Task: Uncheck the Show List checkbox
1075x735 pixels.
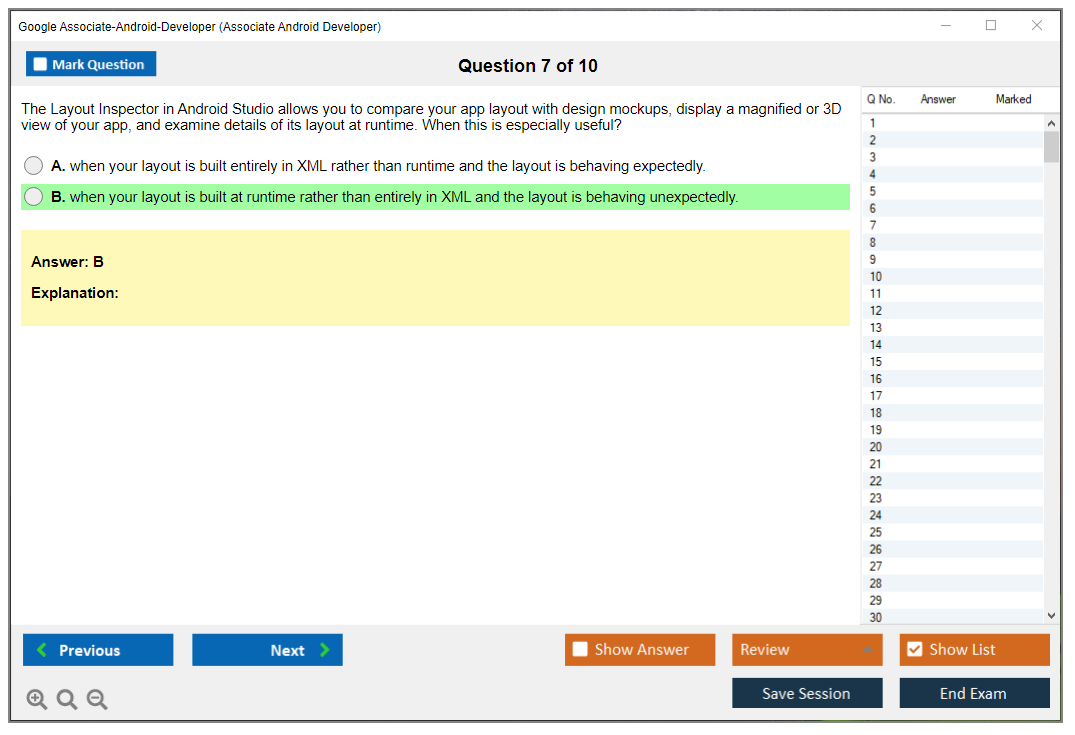Action: [914, 650]
